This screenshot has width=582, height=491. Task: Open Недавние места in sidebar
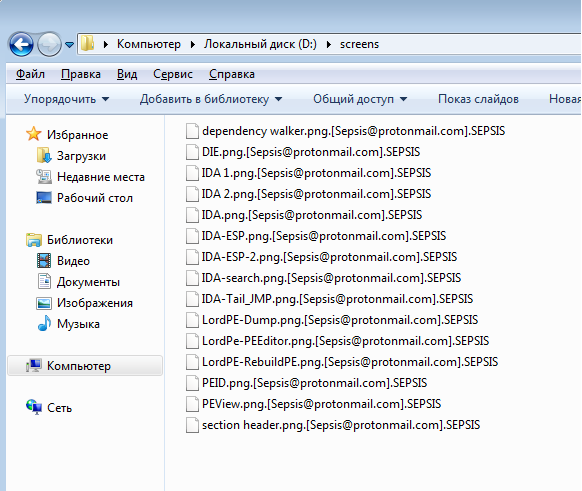[x=101, y=177]
